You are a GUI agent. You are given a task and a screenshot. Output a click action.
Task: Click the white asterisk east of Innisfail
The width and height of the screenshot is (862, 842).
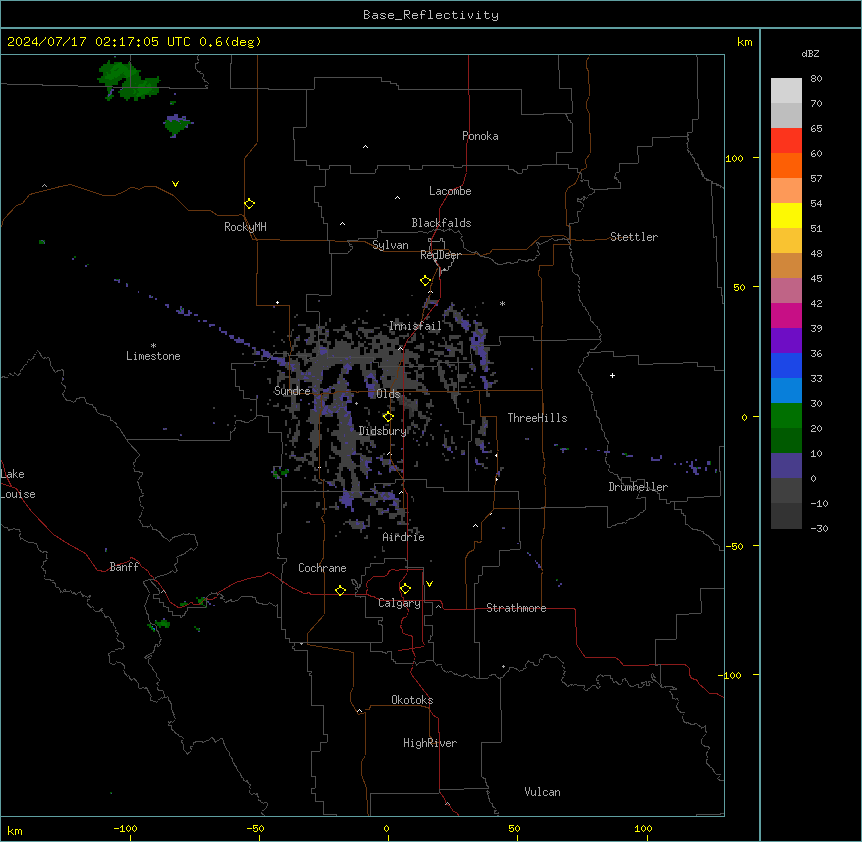(502, 303)
